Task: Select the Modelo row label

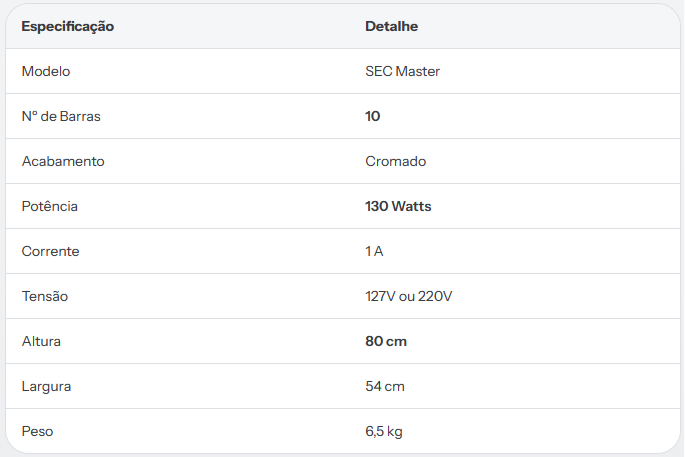Action: coord(46,71)
